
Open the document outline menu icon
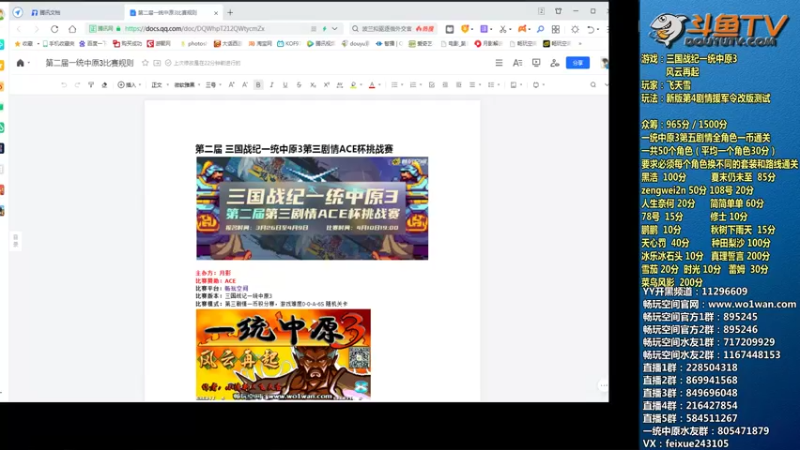[x=498, y=63]
